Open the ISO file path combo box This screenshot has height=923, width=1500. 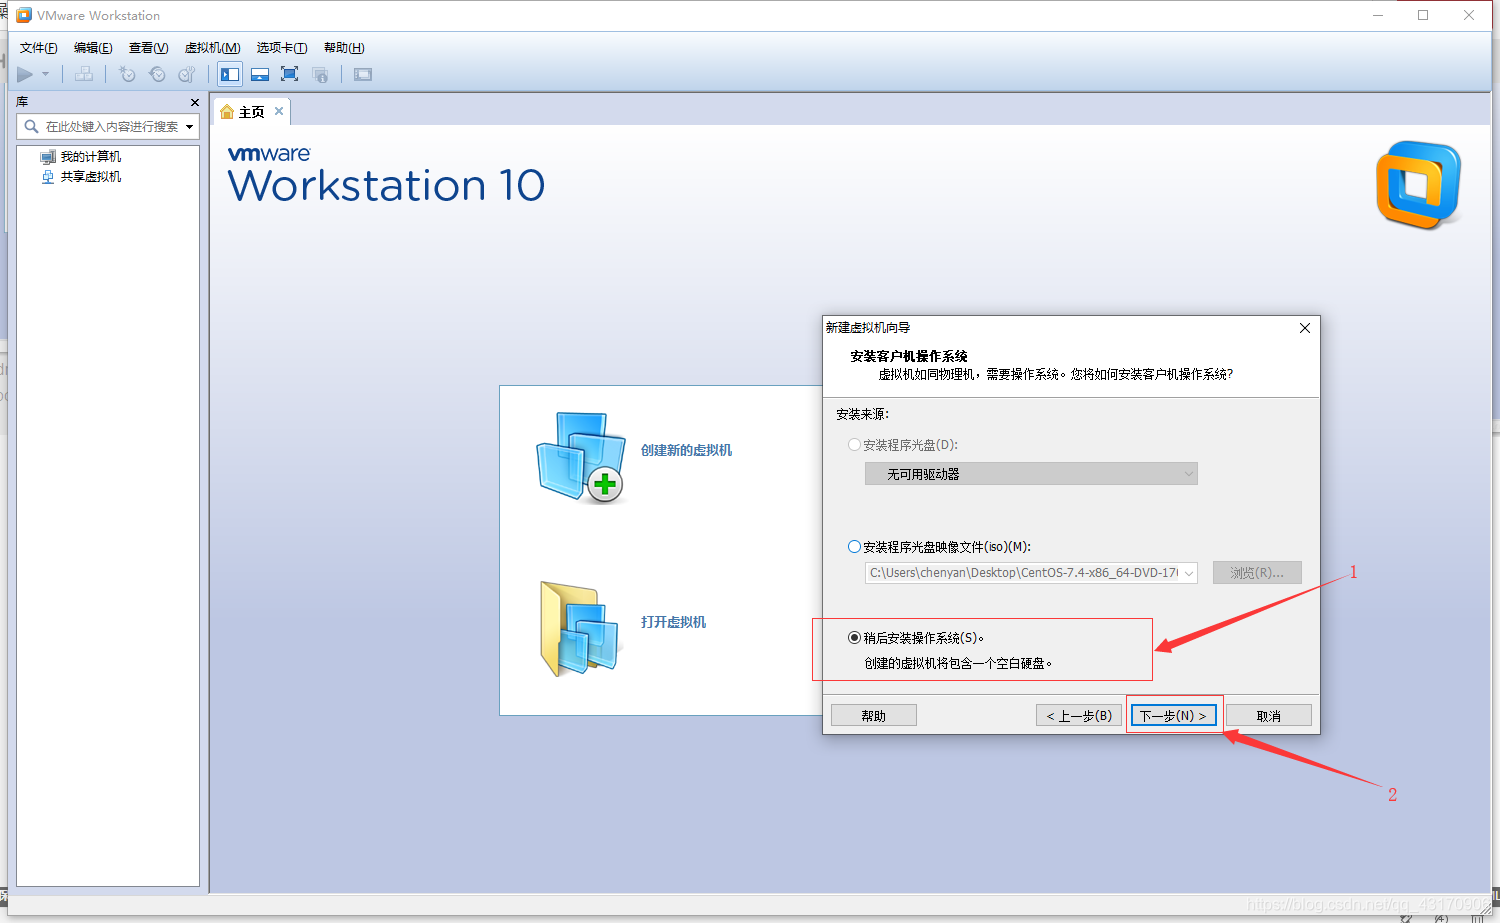[x=1031, y=573]
